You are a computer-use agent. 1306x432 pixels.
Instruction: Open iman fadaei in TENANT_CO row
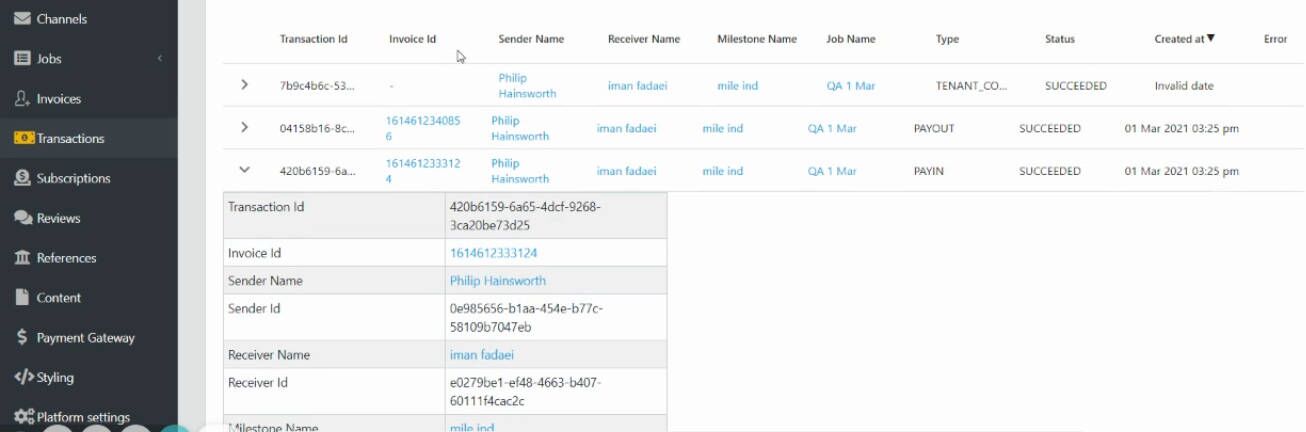[637, 86]
